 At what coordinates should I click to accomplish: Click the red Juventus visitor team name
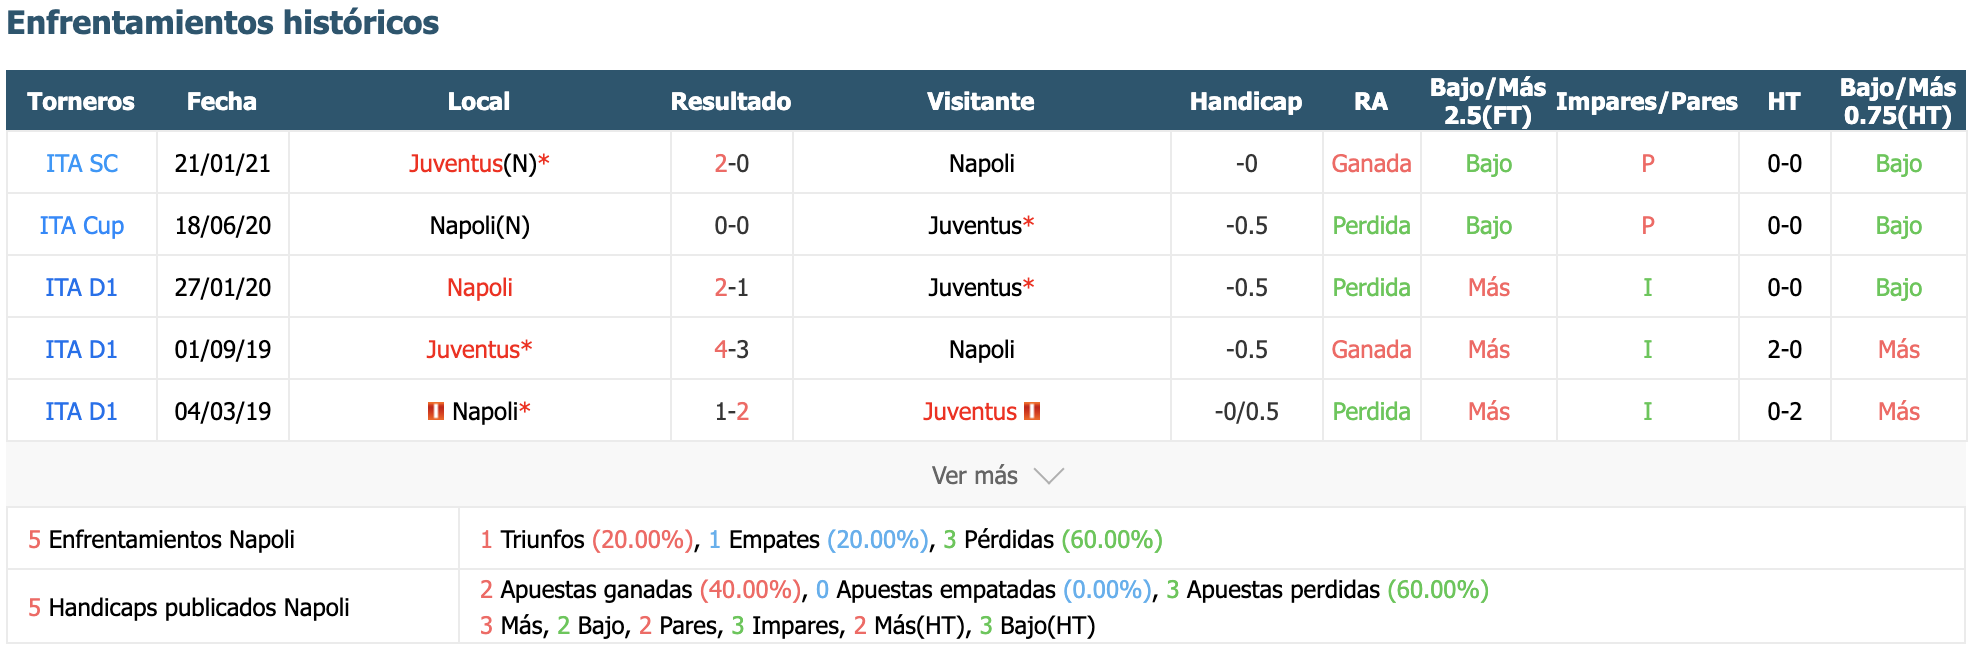970,411
